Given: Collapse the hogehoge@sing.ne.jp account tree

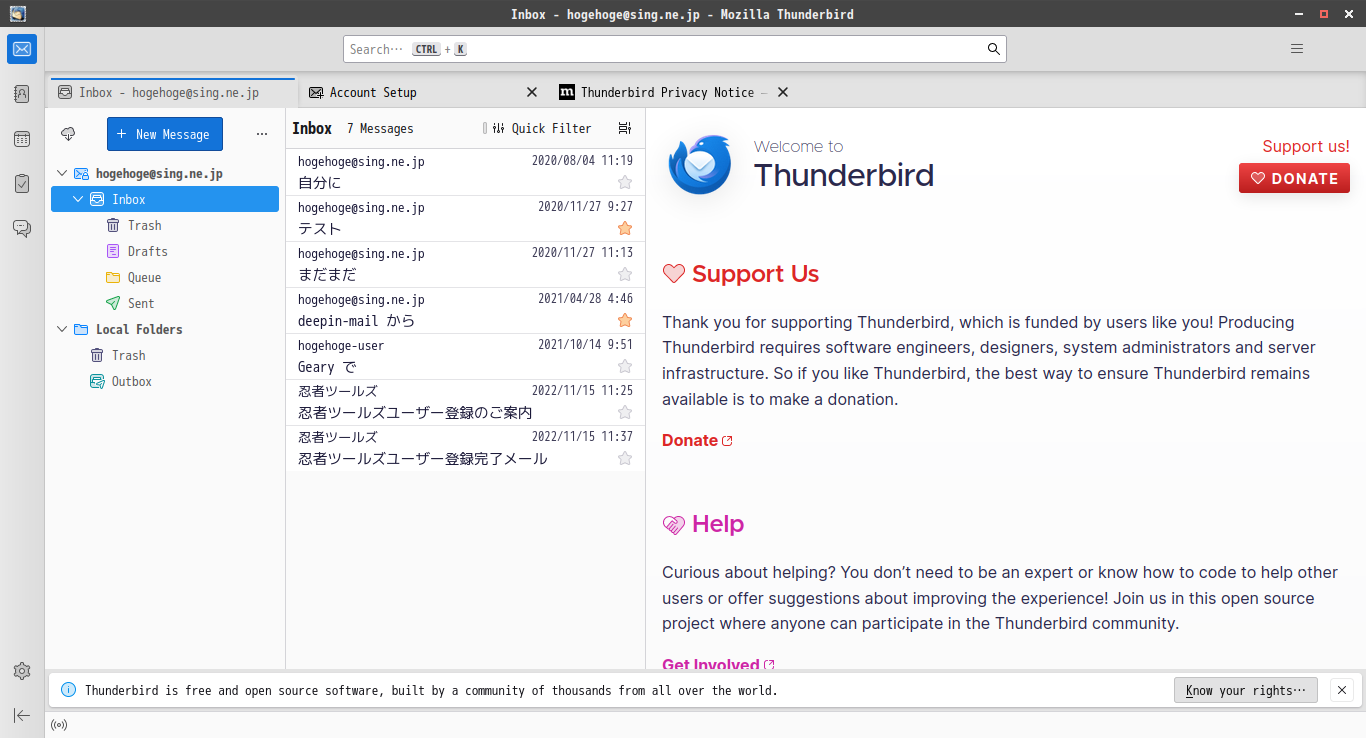Looking at the screenshot, I should pos(62,173).
